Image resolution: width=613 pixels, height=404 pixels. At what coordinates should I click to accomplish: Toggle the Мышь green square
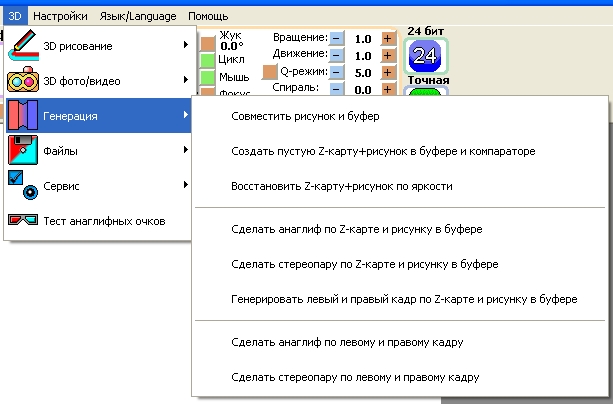pos(208,77)
